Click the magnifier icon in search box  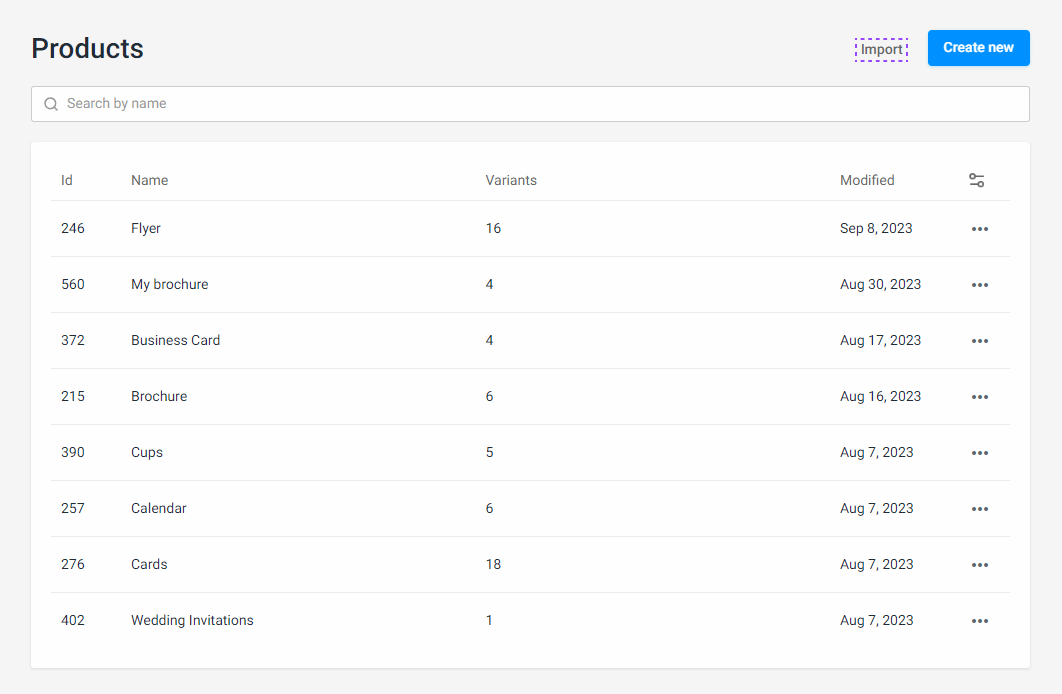click(x=51, y=104)
